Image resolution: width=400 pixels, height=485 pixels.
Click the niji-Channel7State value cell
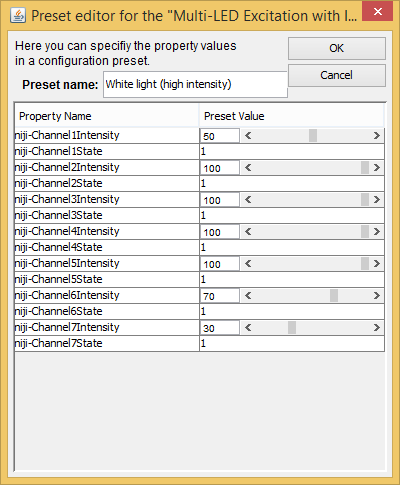click(x=292, y=344)
